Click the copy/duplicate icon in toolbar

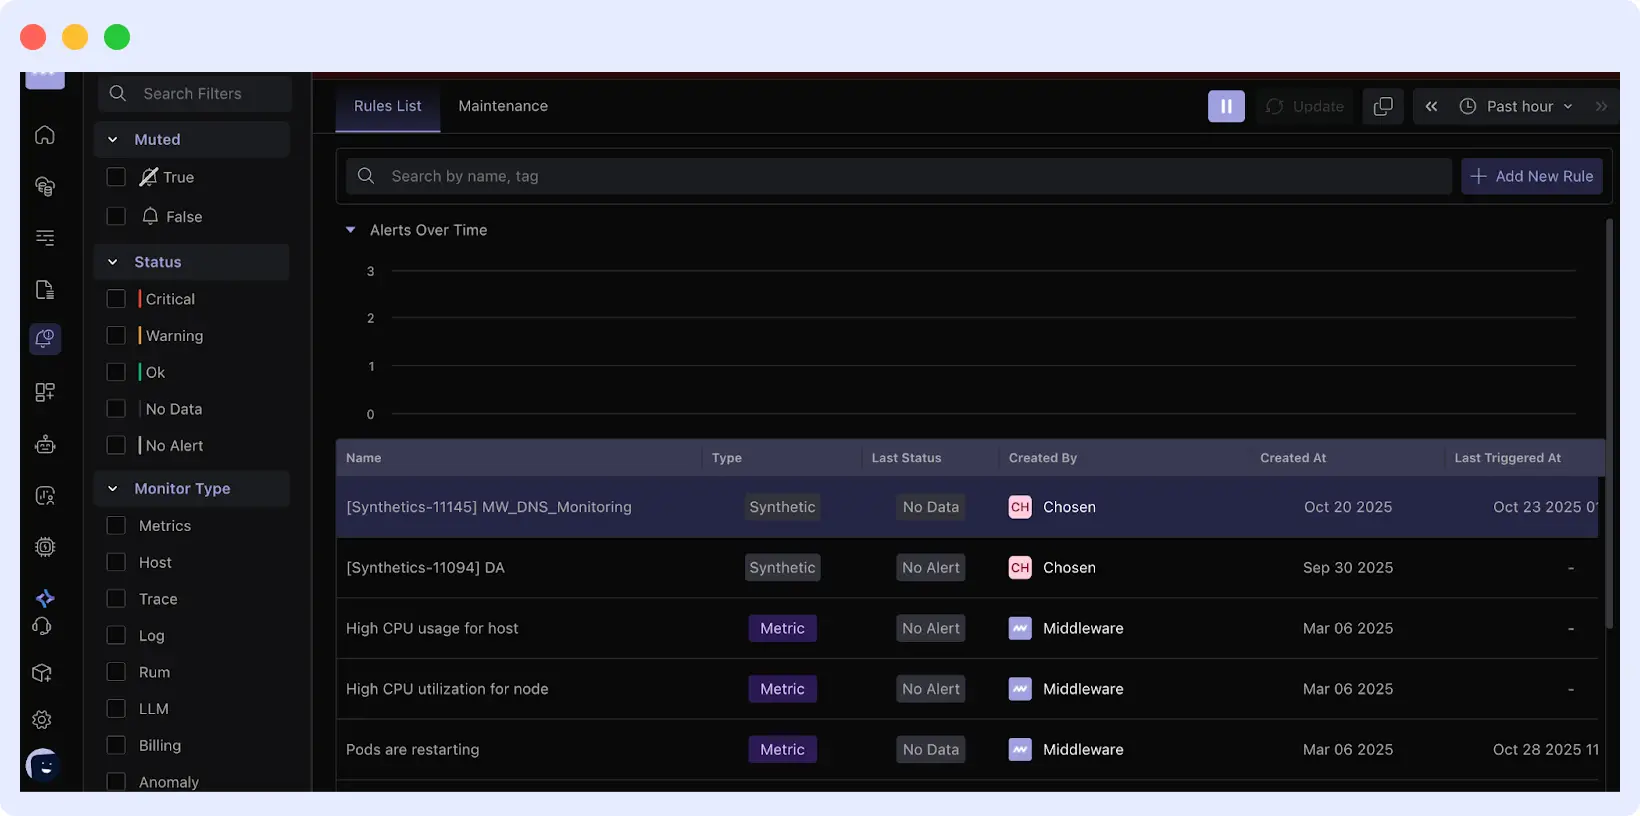pos(1383,106)
